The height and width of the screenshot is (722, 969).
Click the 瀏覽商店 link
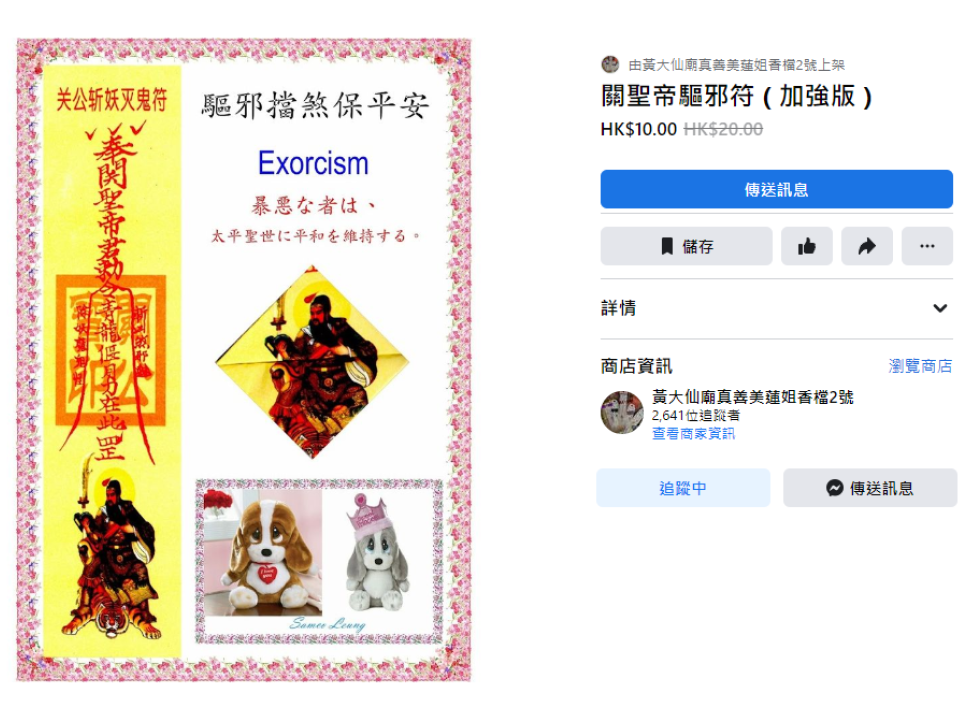tap(920, 366)
